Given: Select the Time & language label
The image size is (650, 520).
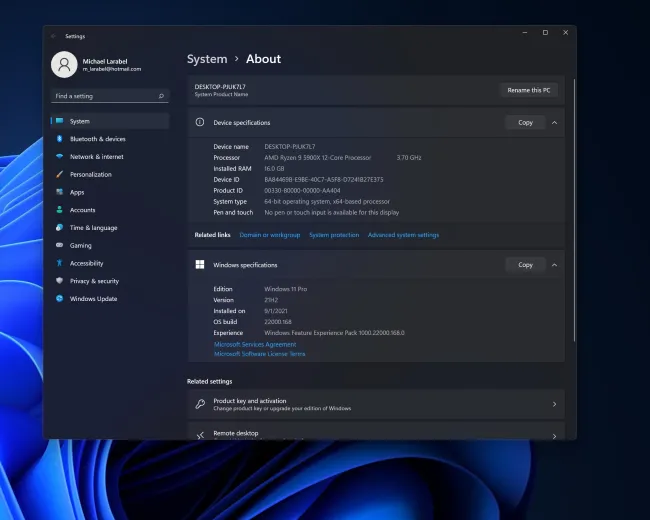Looking at the screenshot, I should [x=93, y=228].
